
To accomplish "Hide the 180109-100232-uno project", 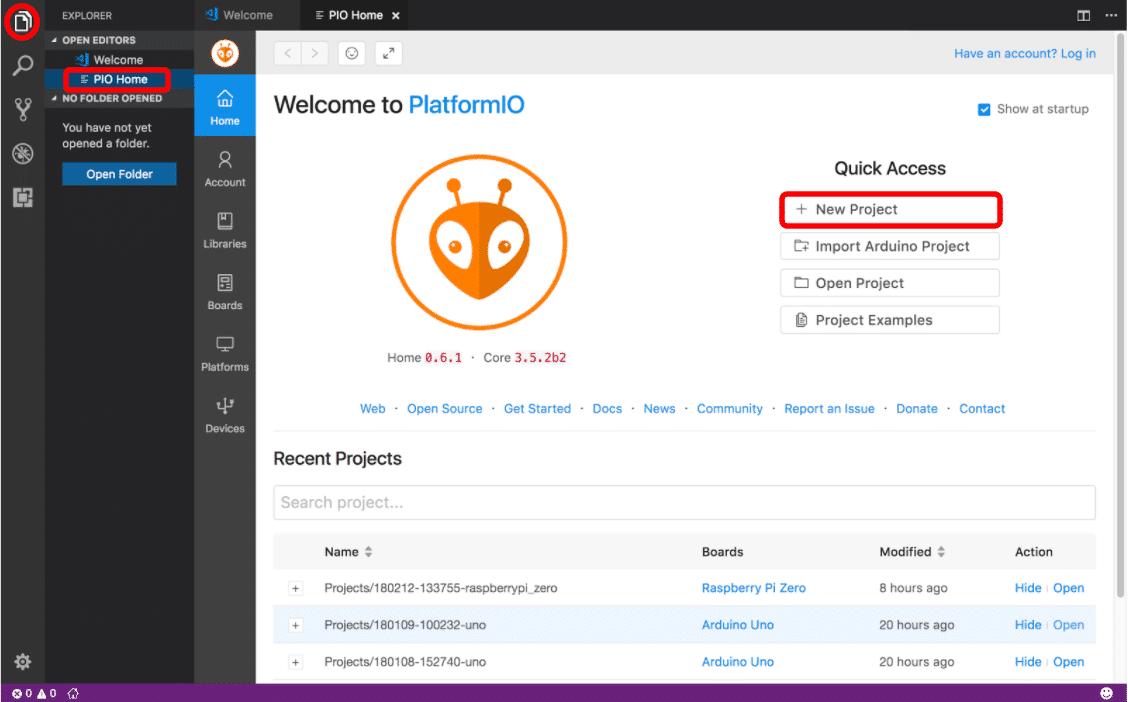I will click(x=1028, y=625).
